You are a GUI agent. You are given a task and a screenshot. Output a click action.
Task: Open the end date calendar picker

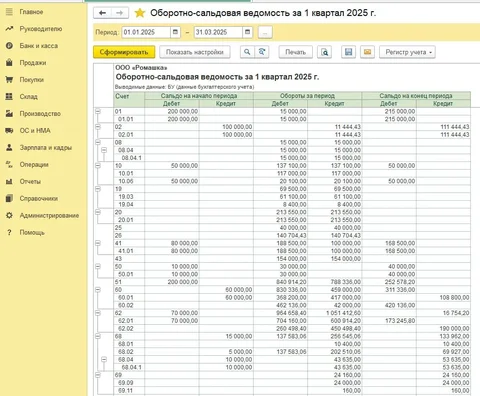247,32
